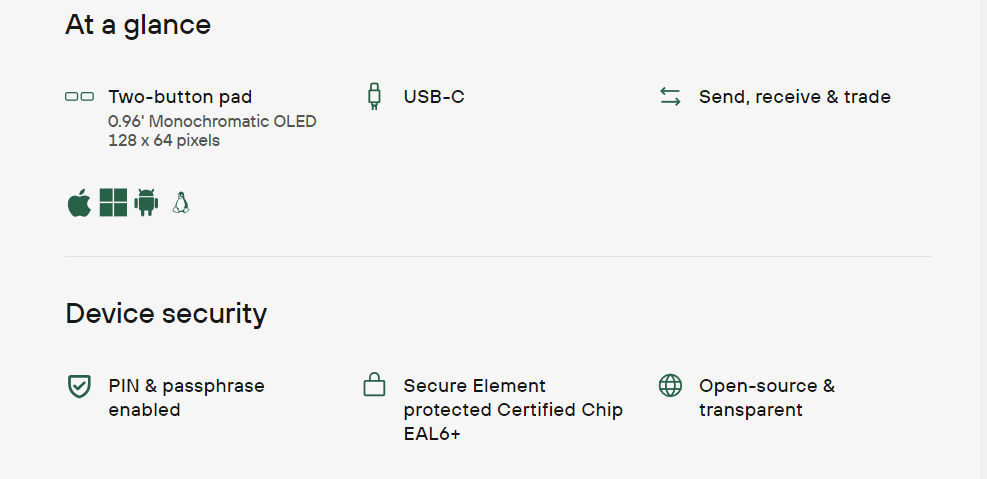Click the Apple logo icon
Screen dimensions: 987x479
pos(79,203)
